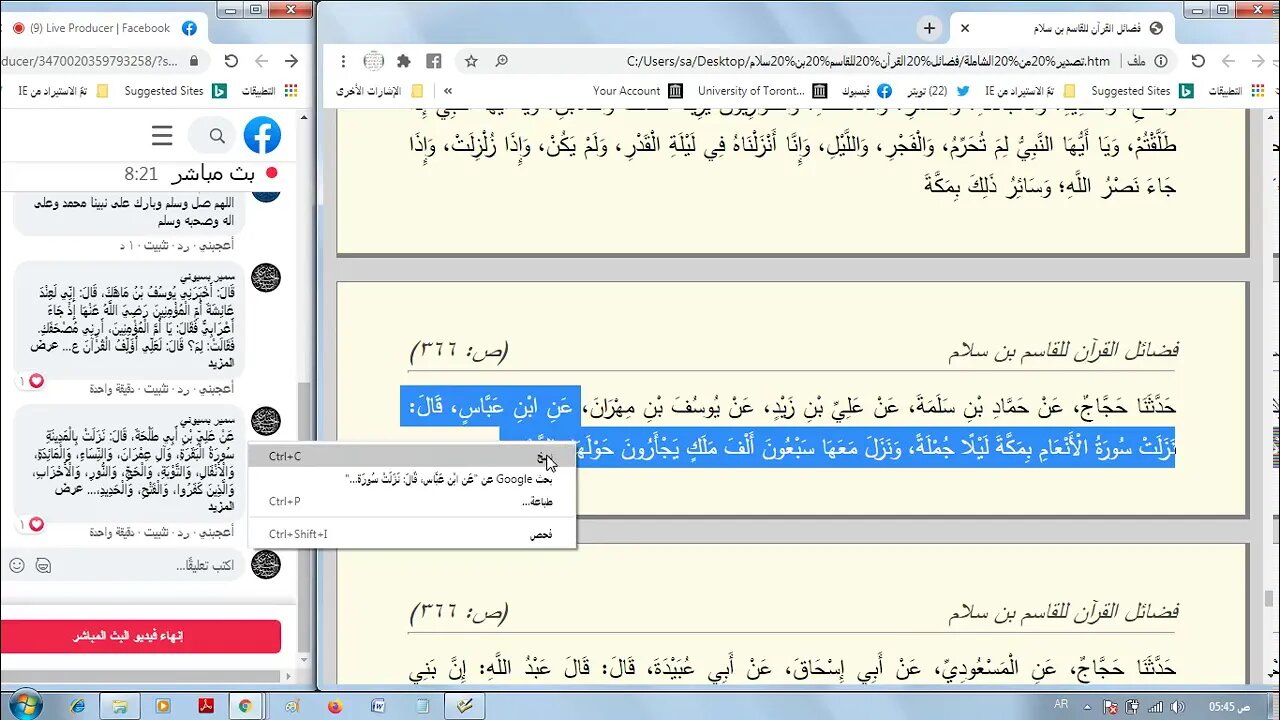The width and height of the screenshot is (1280, 720).
Task: Open the Extensions puzzle icon
Action: coord(404,61)
